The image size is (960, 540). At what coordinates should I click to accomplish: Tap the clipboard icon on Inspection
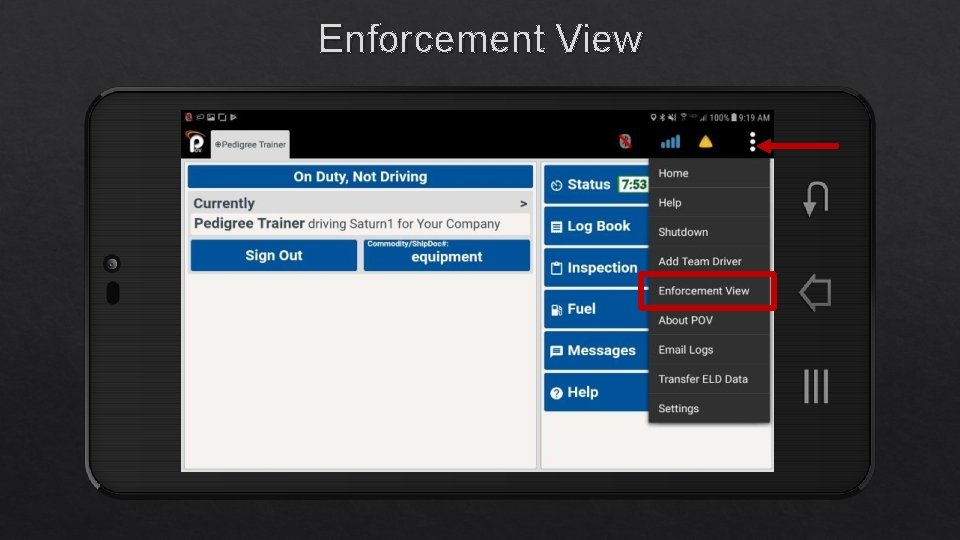556,268
